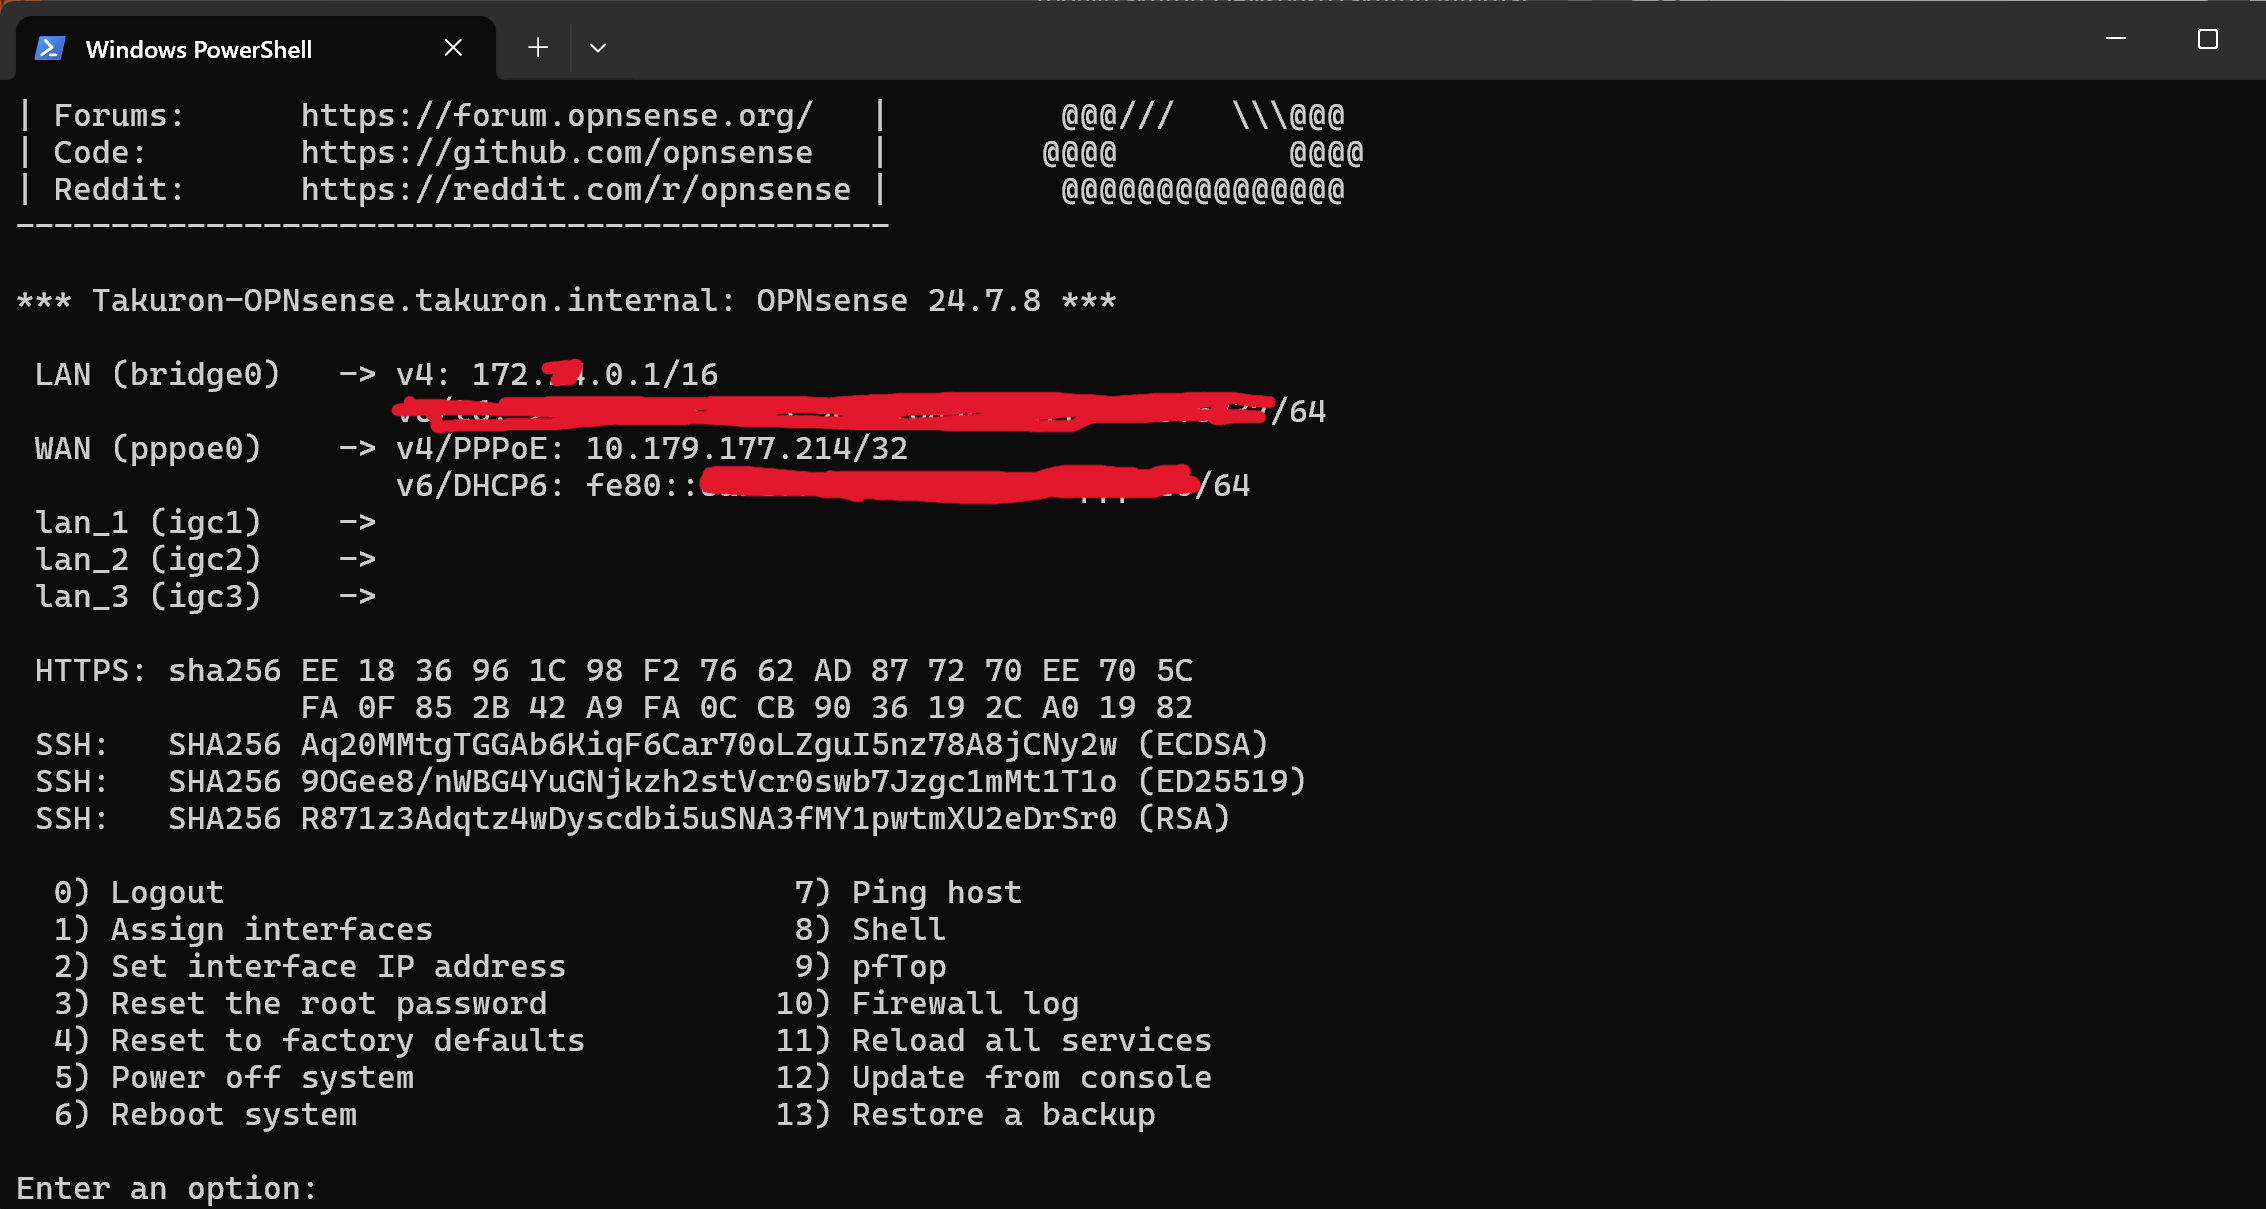Click the lan_3 (igc3) row

(205, 597)
